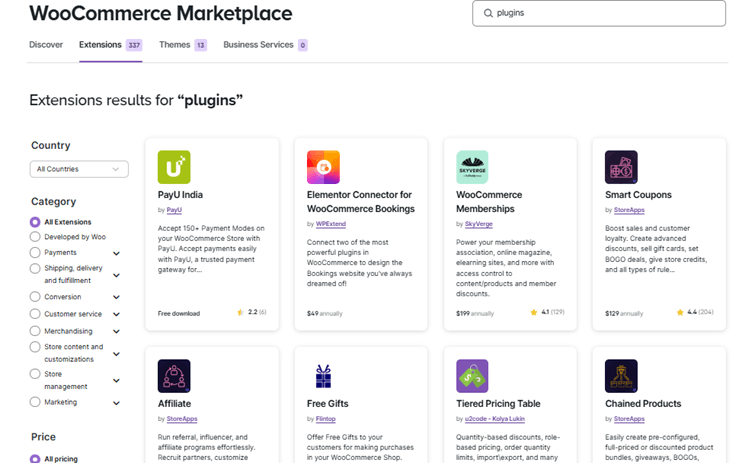755x463 pixels.
Task: Click the Free download label
Action: click(179, 313)
